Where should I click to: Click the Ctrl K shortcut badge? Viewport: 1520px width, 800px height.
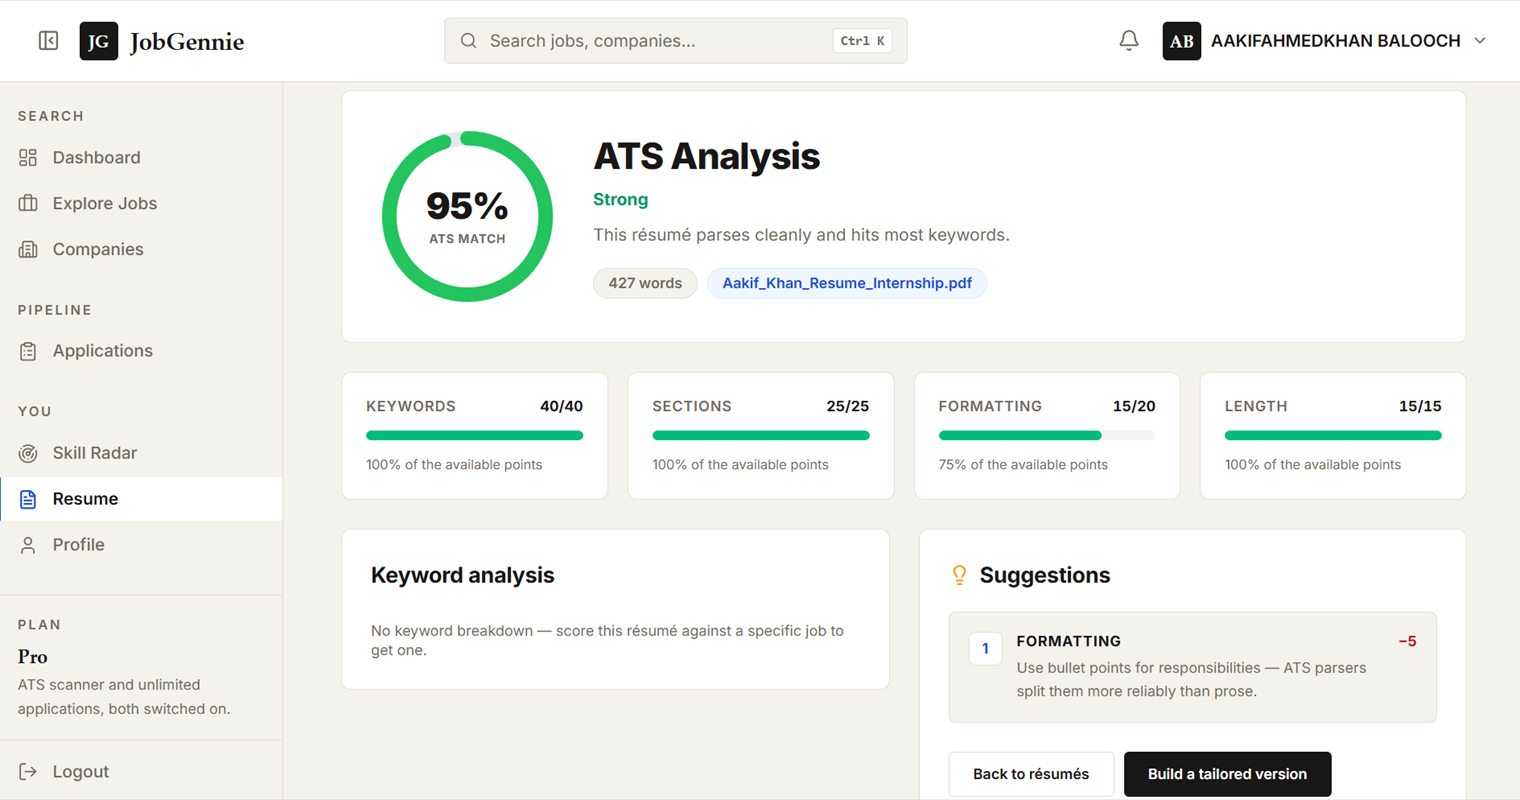coord(862,41)
